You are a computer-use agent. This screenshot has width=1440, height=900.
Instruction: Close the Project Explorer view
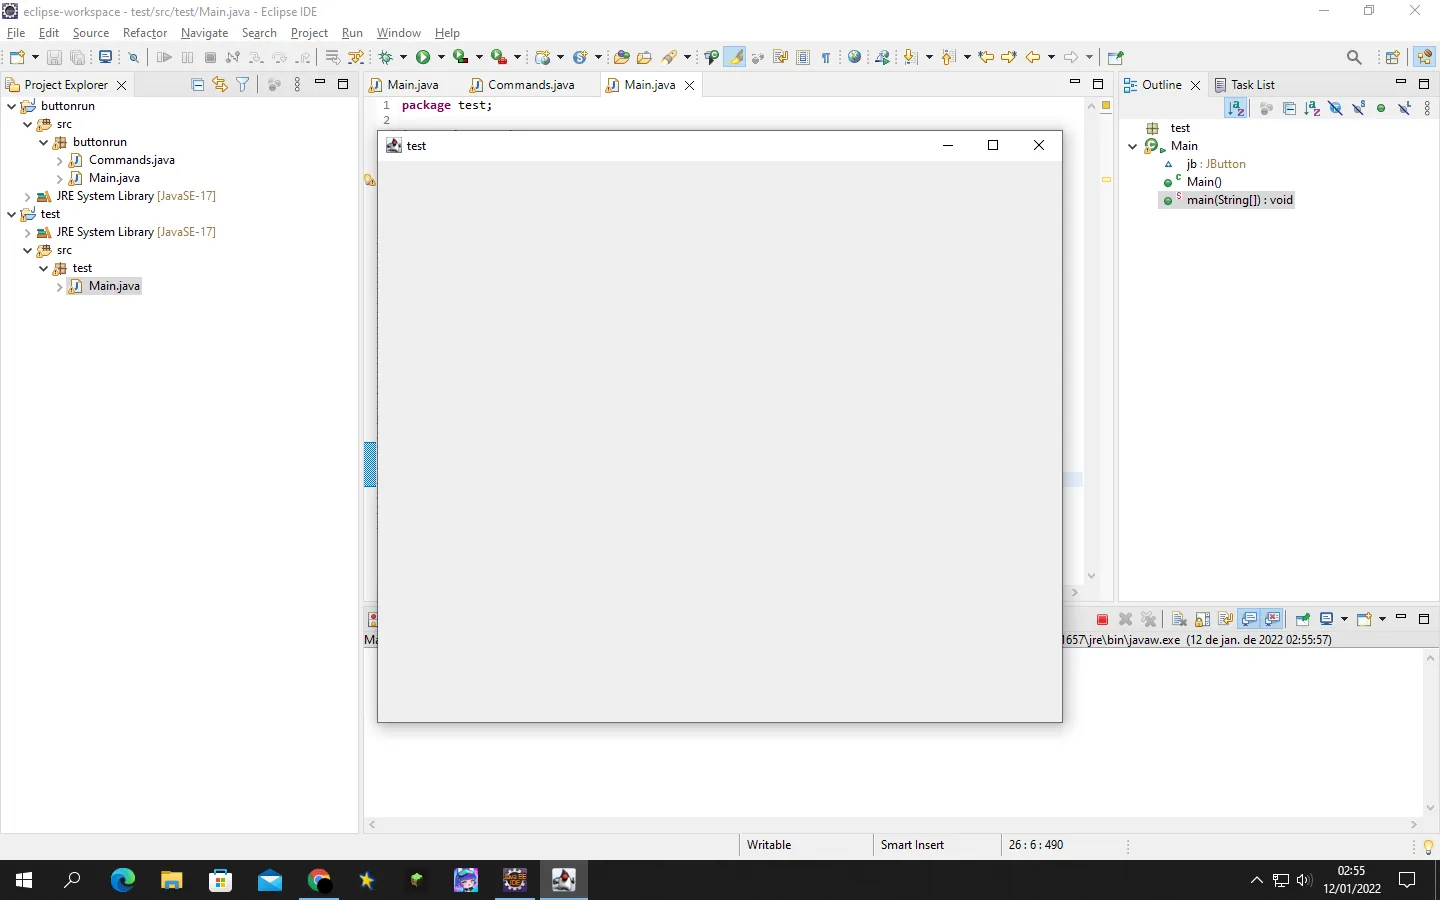122,85
